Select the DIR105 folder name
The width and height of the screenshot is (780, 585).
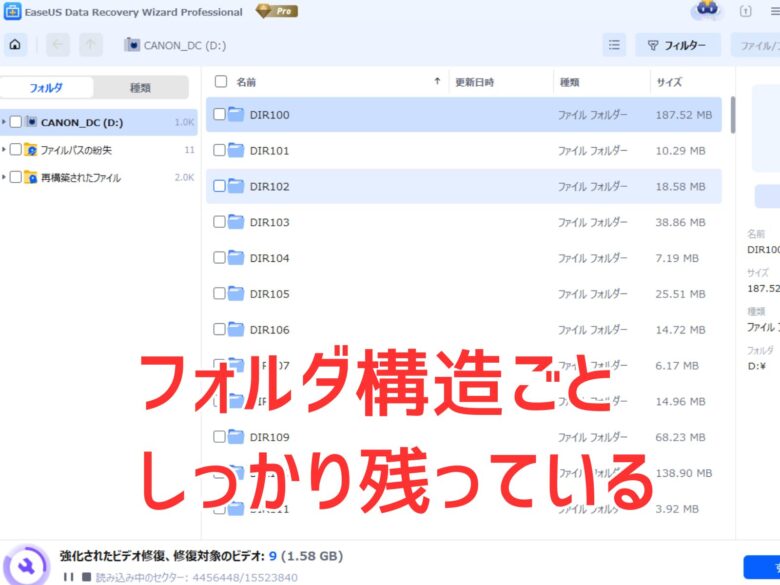270,294
